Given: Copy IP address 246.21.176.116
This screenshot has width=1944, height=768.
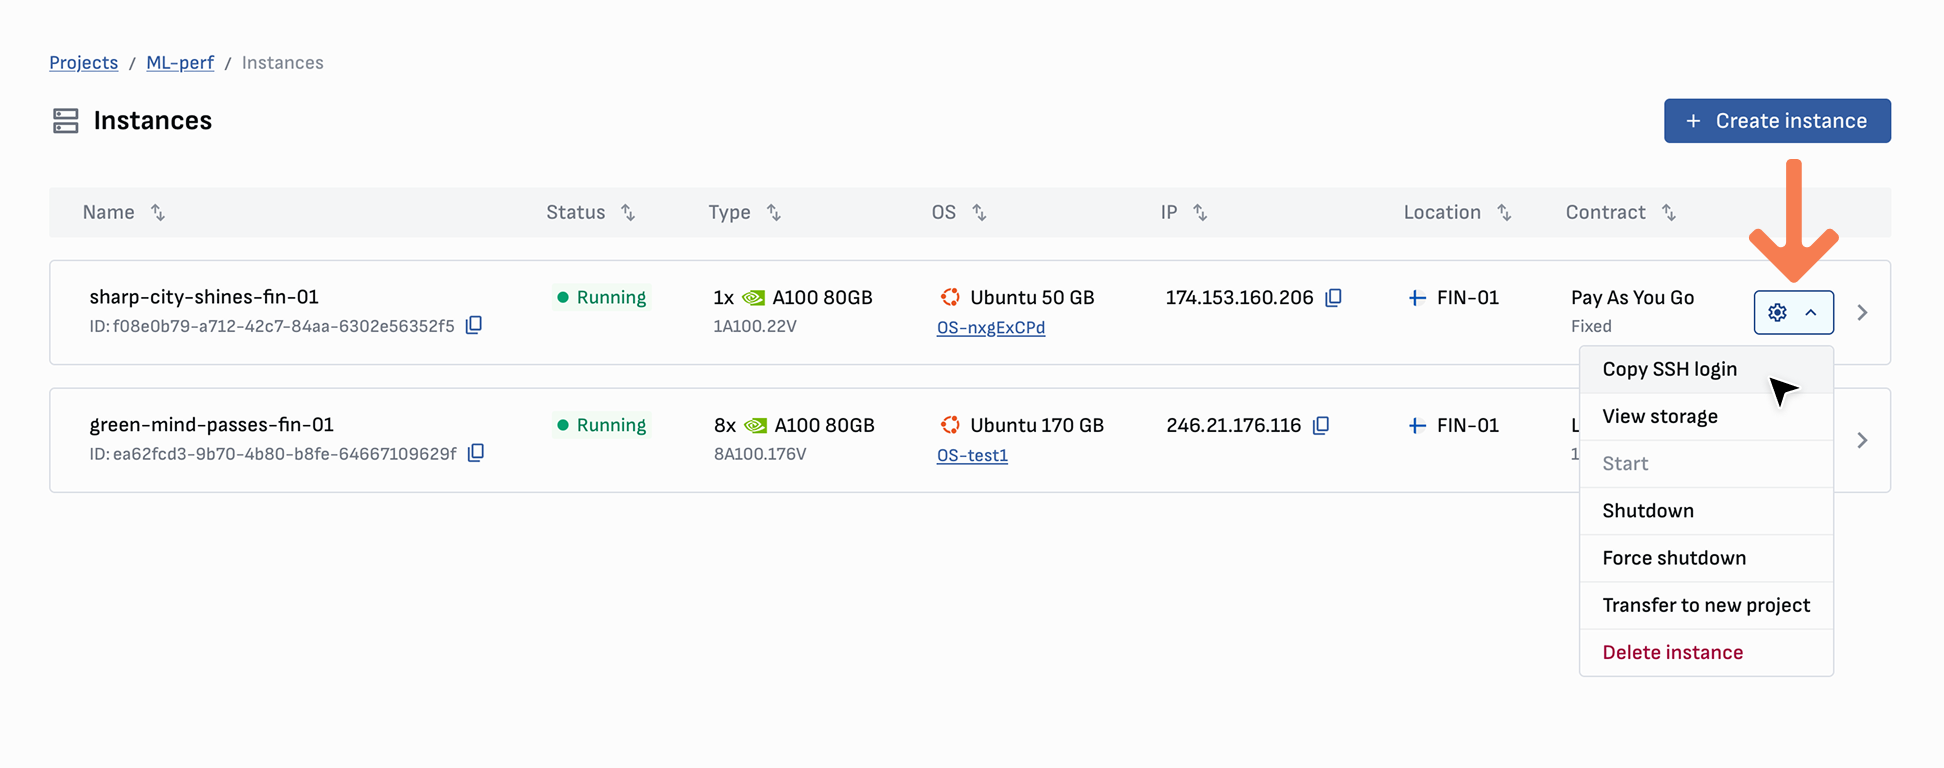Looking at the screenshot, I should tap(1321, 426).
